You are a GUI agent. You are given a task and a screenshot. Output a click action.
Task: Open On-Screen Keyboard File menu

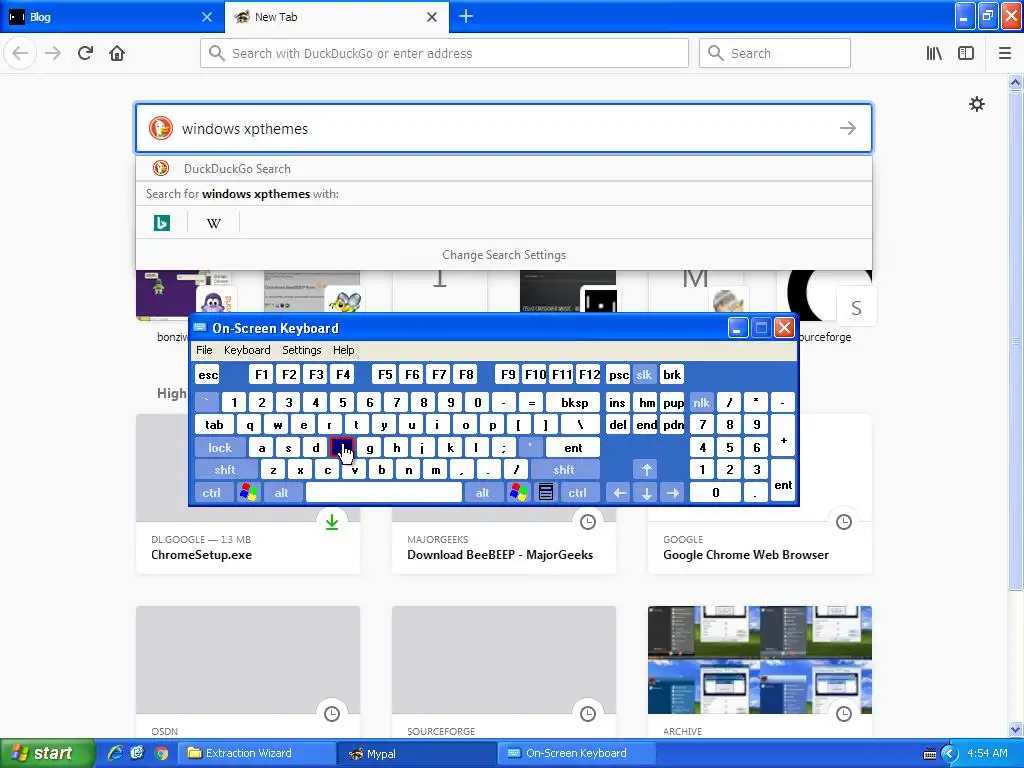point(204,350)
